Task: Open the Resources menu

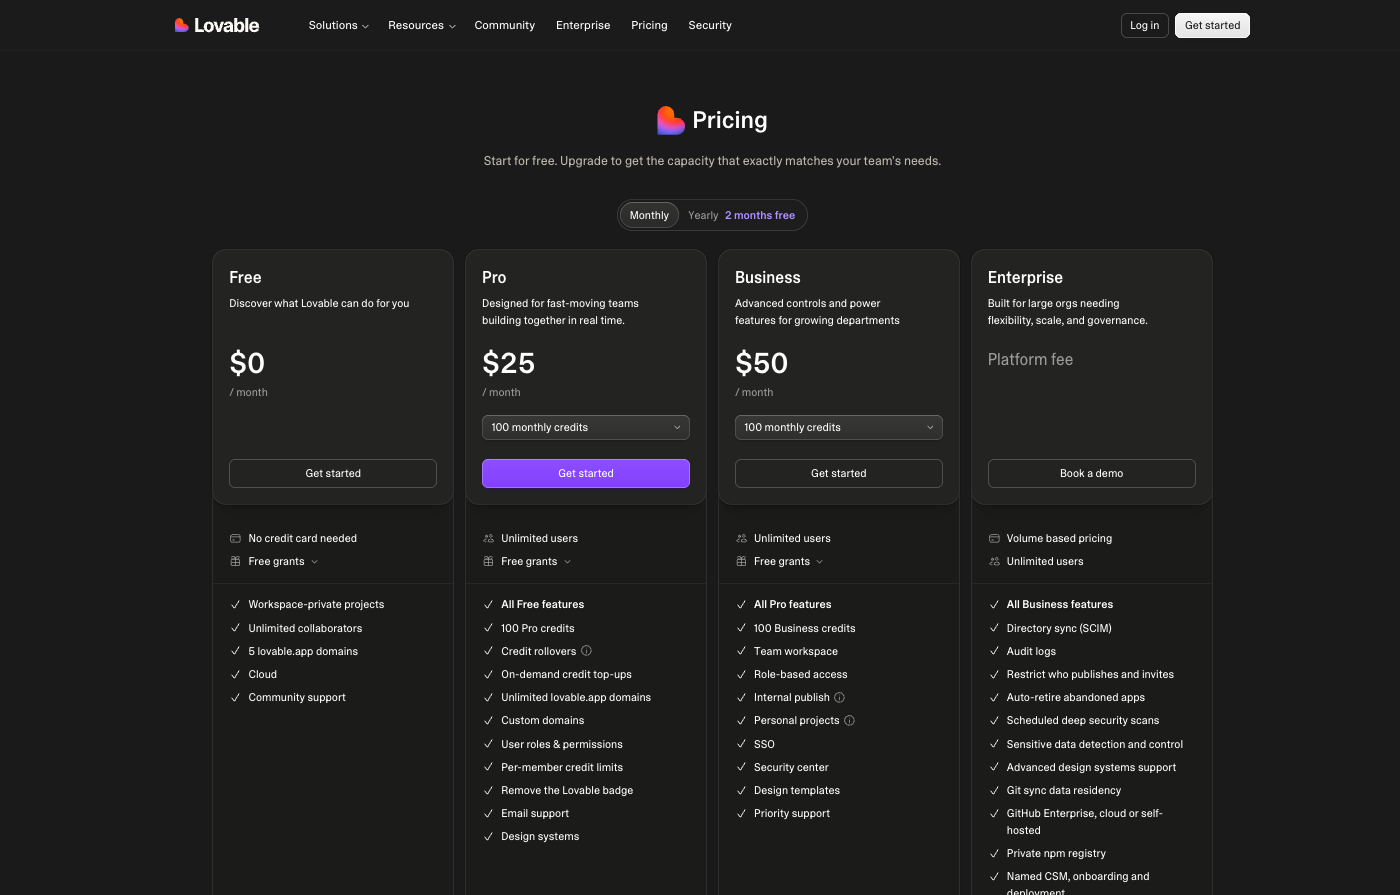Action: click(422, 25)
